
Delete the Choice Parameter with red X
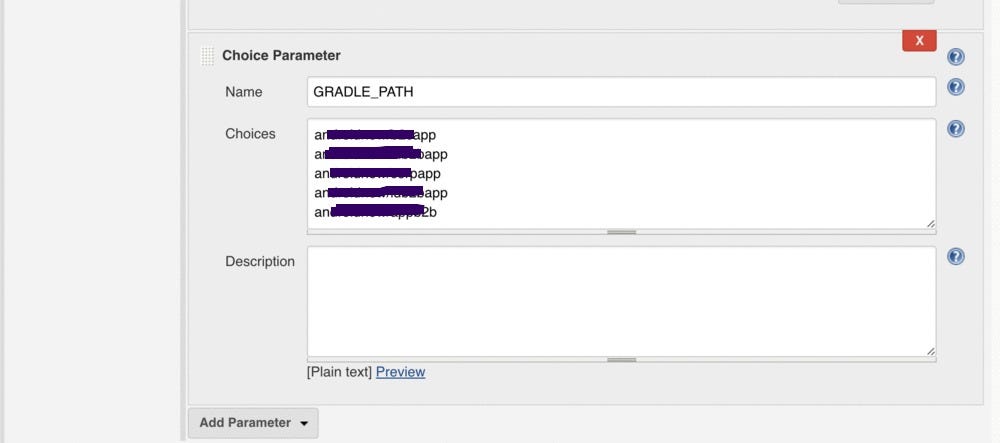(x=919, y=40)
